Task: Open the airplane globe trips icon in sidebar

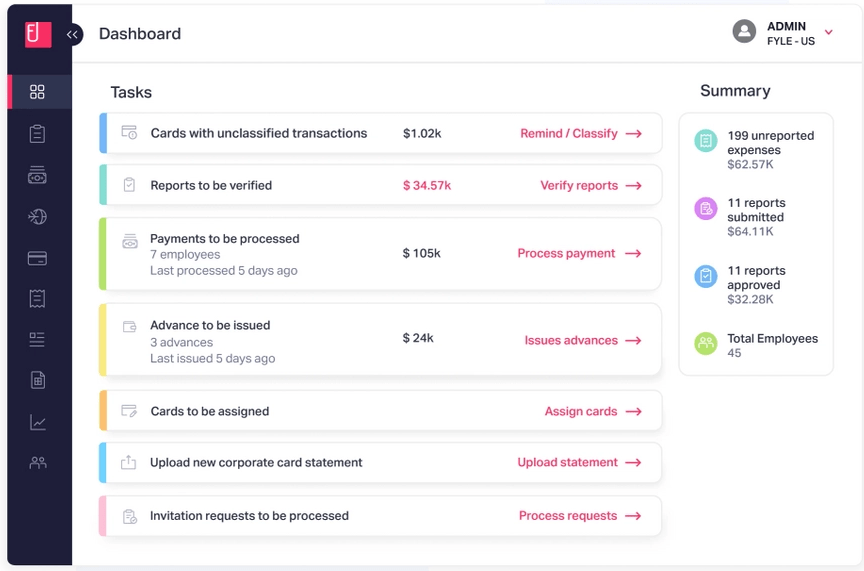Action: point(37,217)
